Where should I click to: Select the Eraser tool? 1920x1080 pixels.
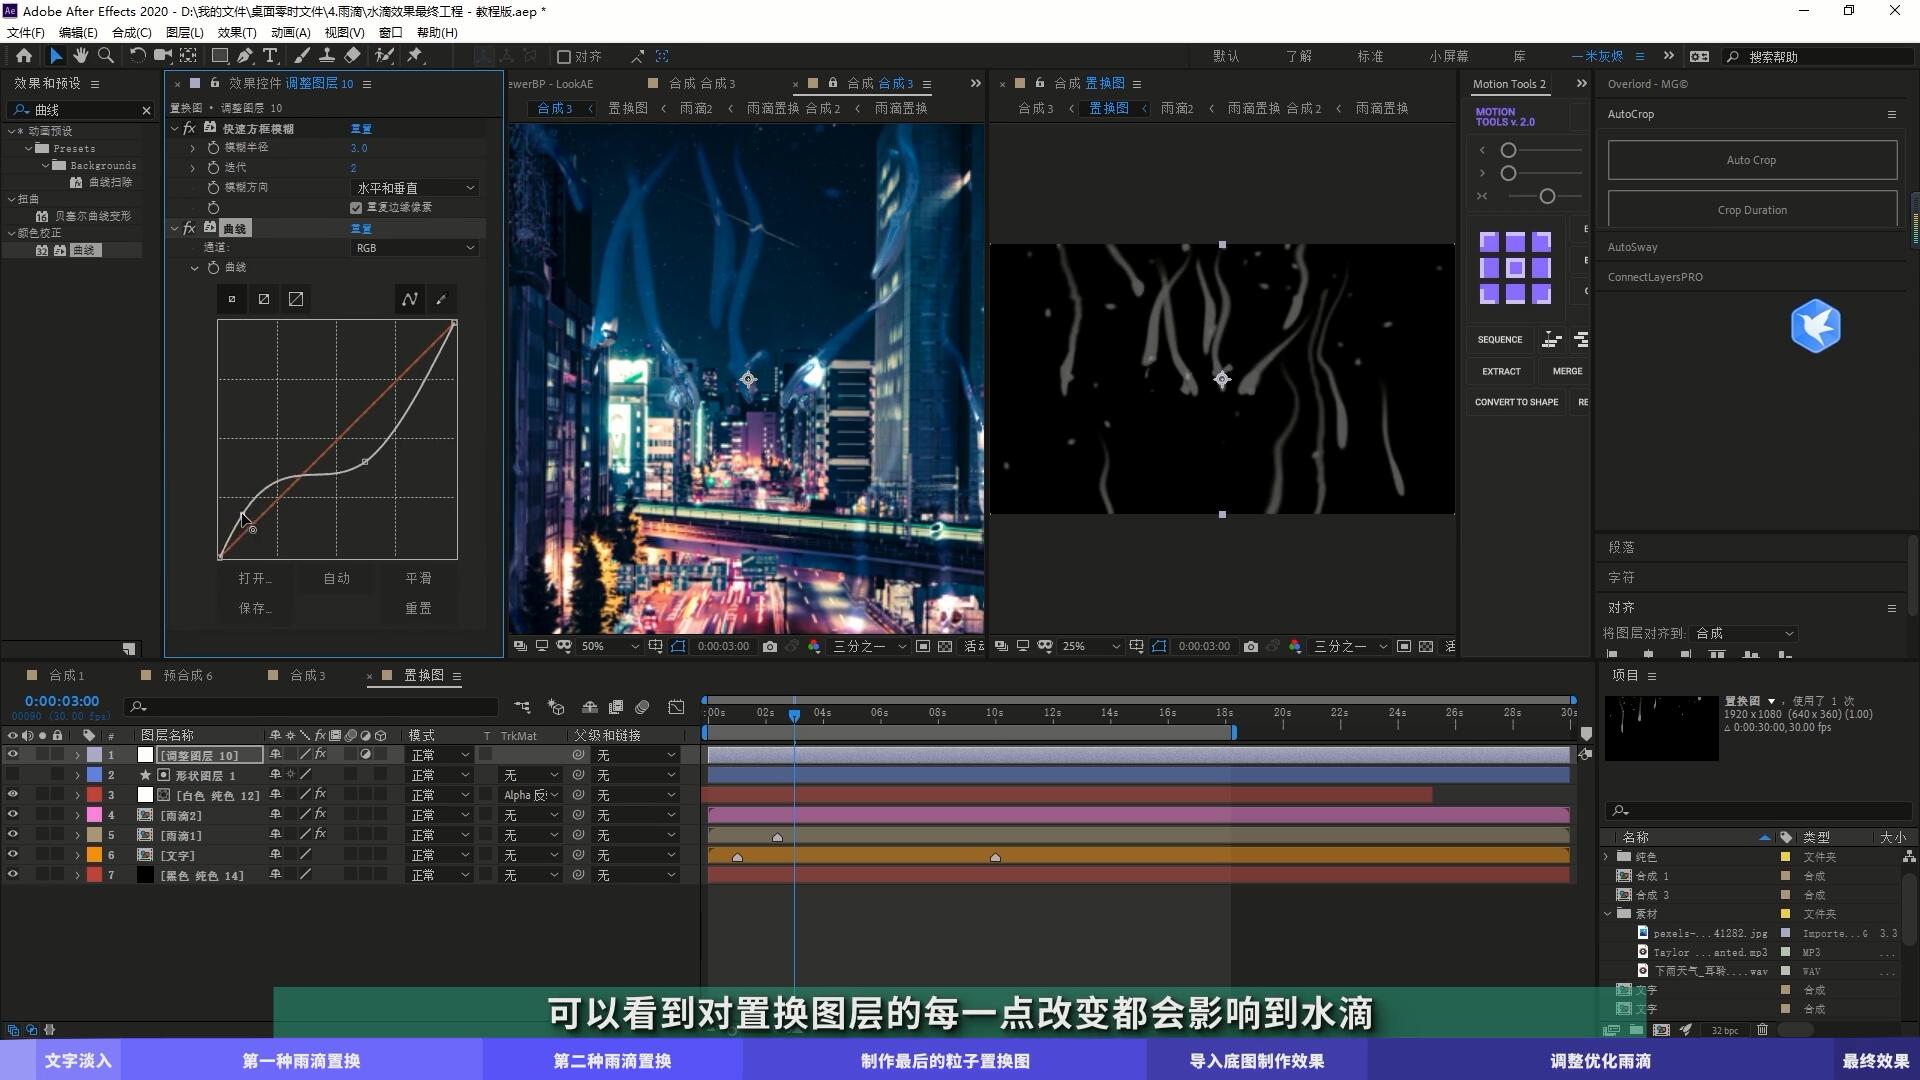(x=352, y=56)
